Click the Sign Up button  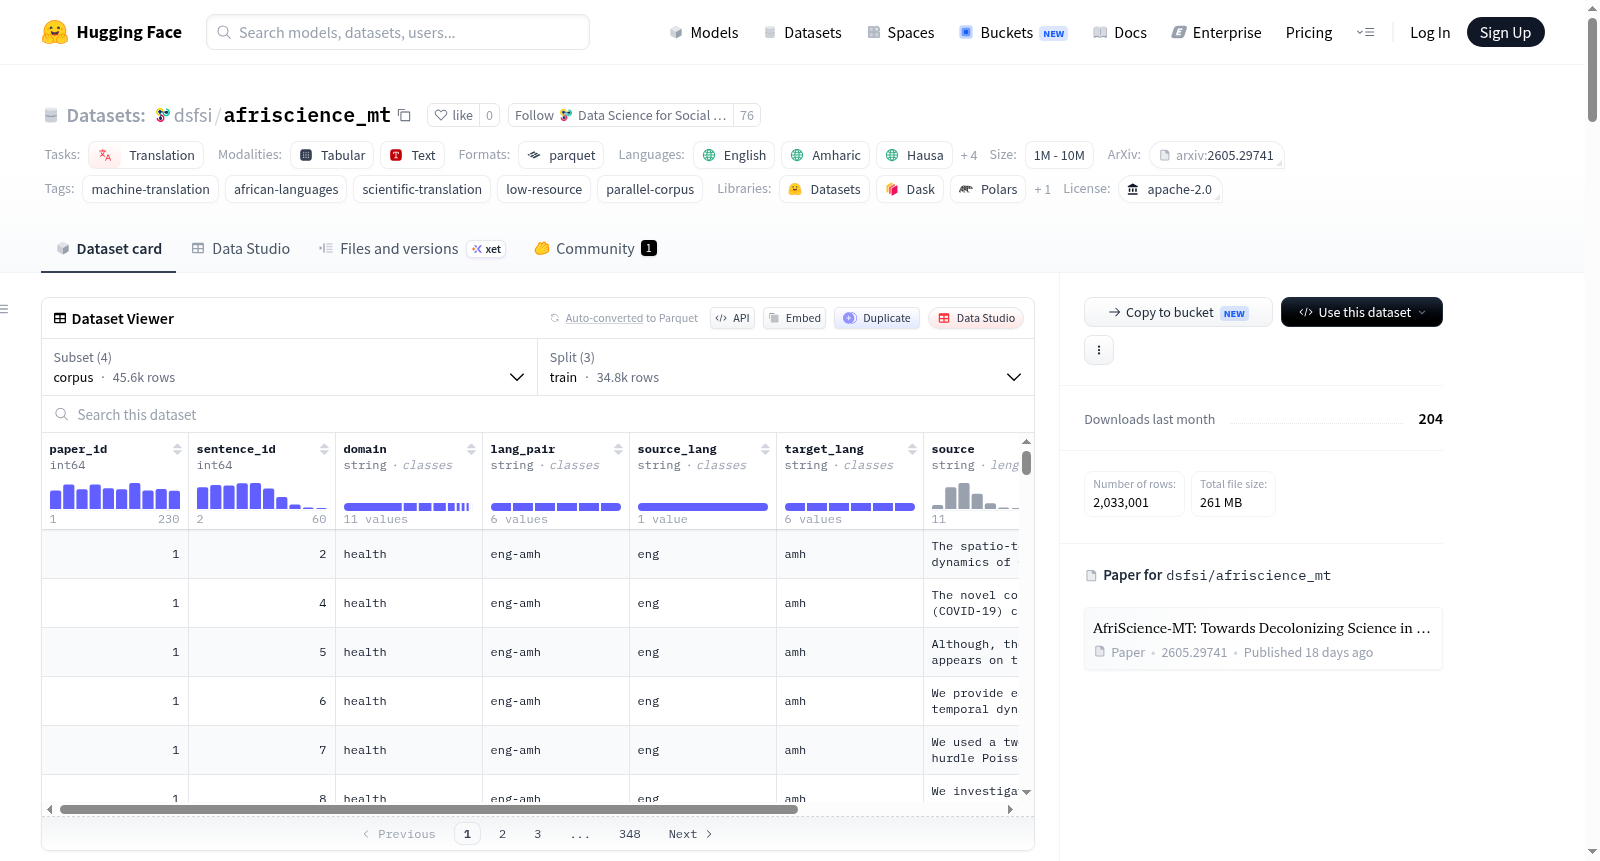1505,32
